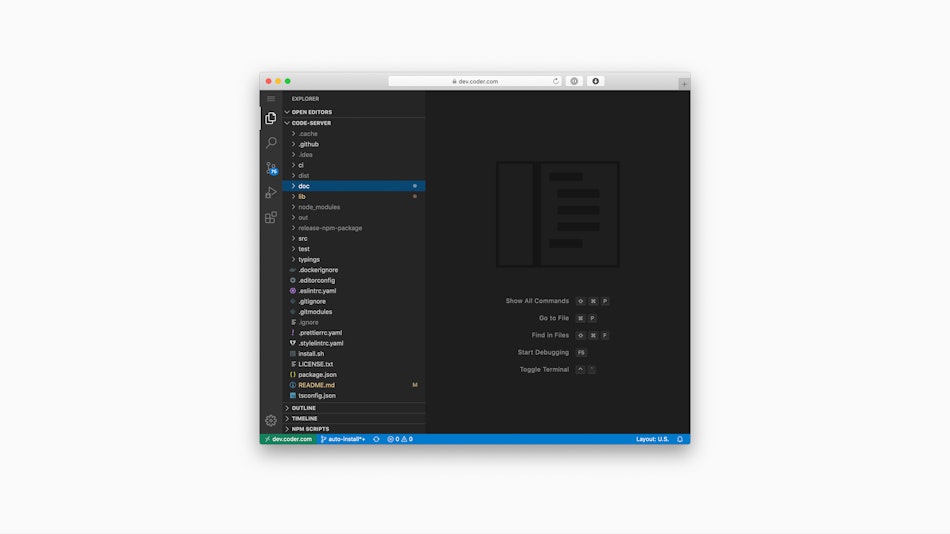Reload the page in the browser
Viewport: 950px width, 534px height.
[x=555, y=81]
